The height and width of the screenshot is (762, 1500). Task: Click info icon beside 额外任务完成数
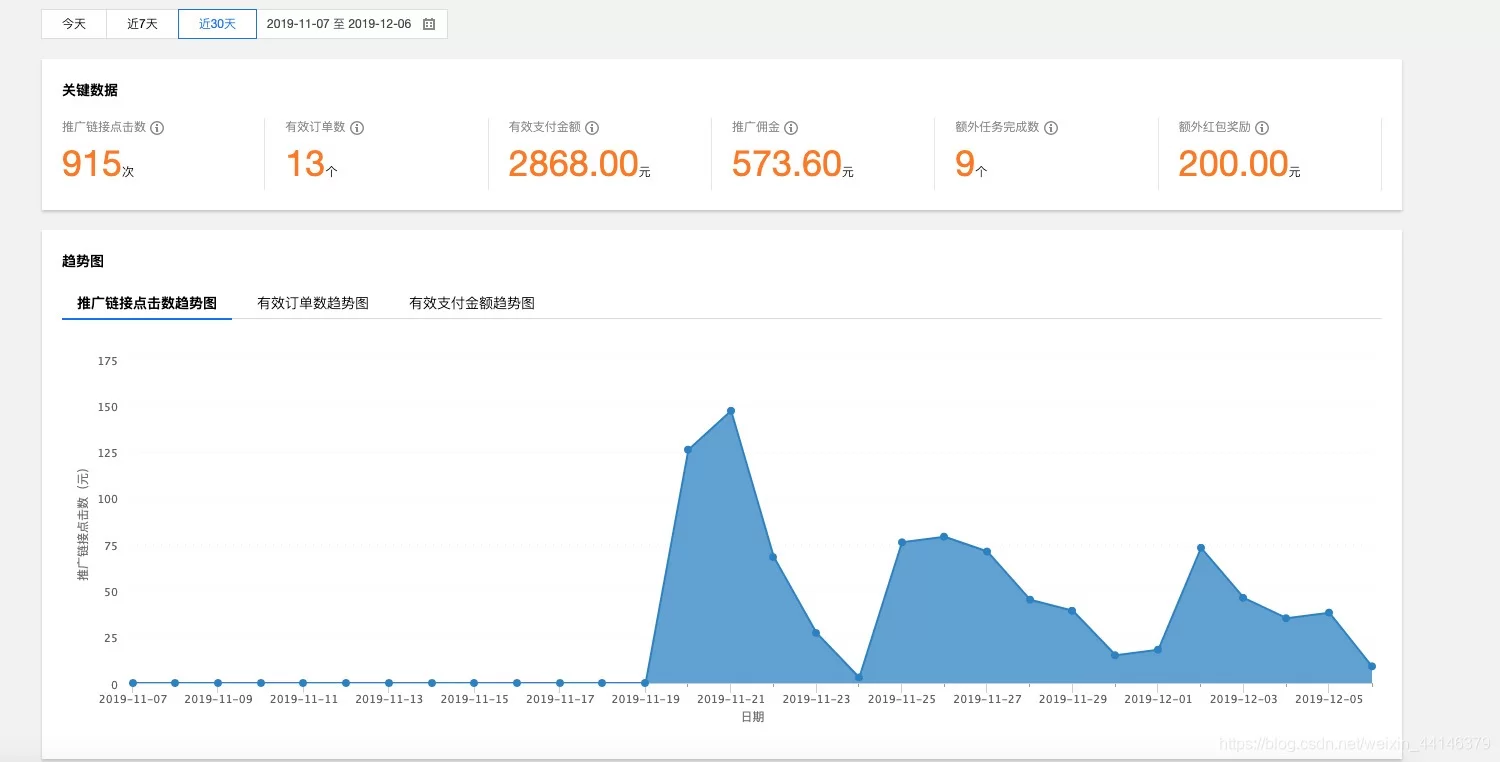(x=1051, y=128)
